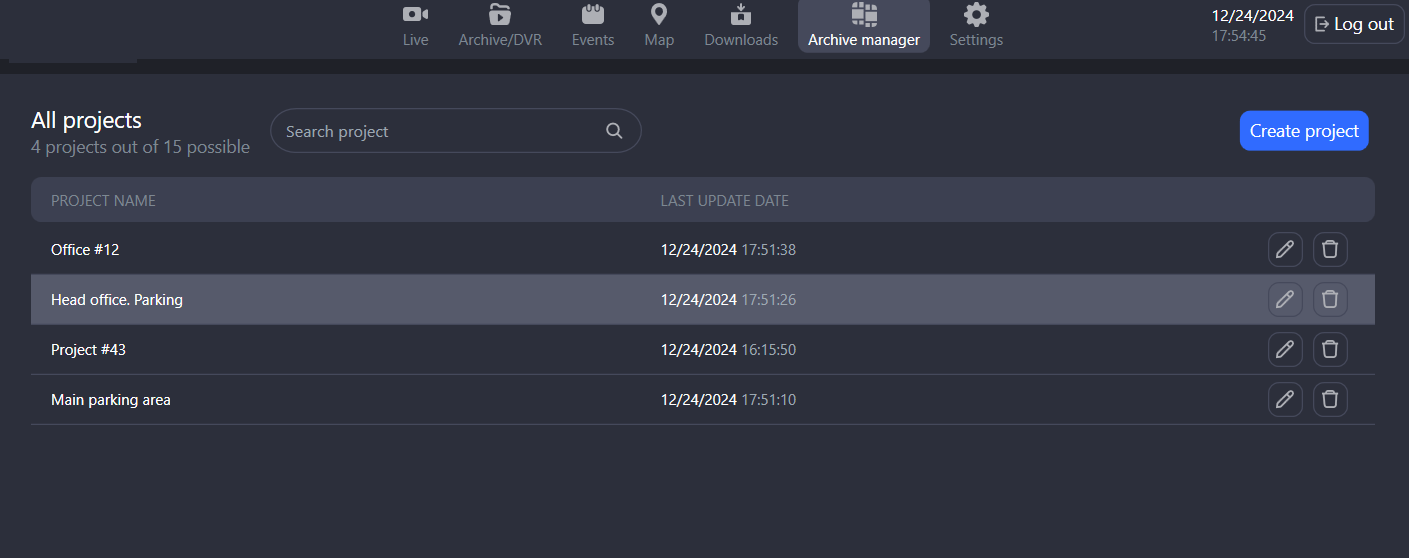Edit the Office #12 project

pyautogui.click(x=1285, y=250)
